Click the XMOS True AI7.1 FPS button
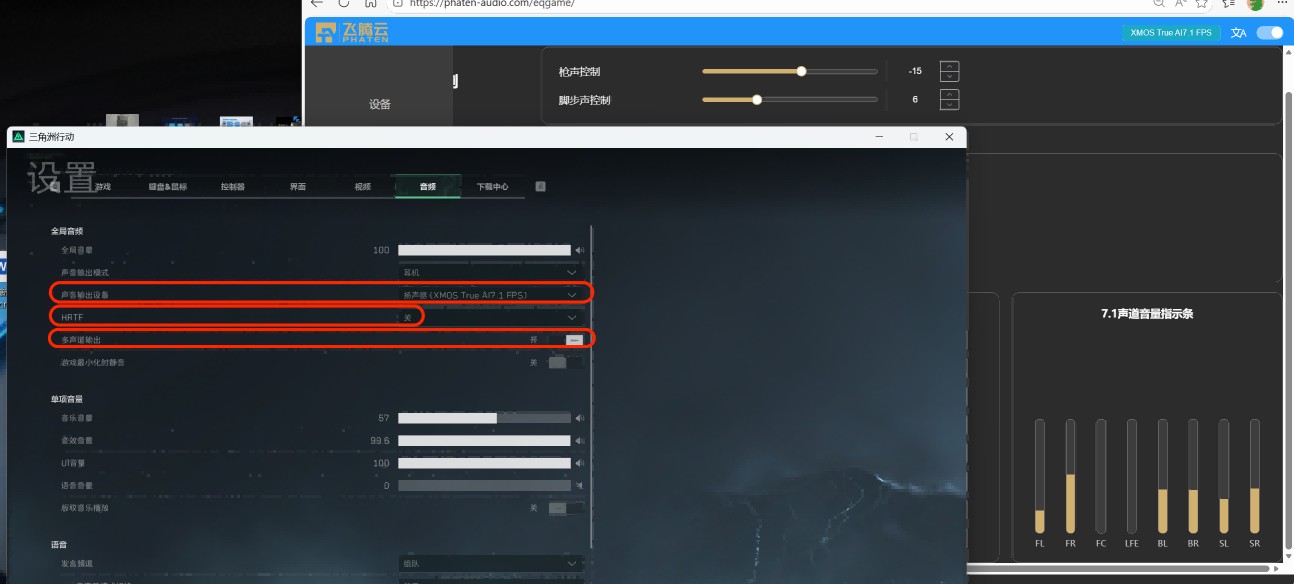The image size is (1294, 584). coord(1170,32)
